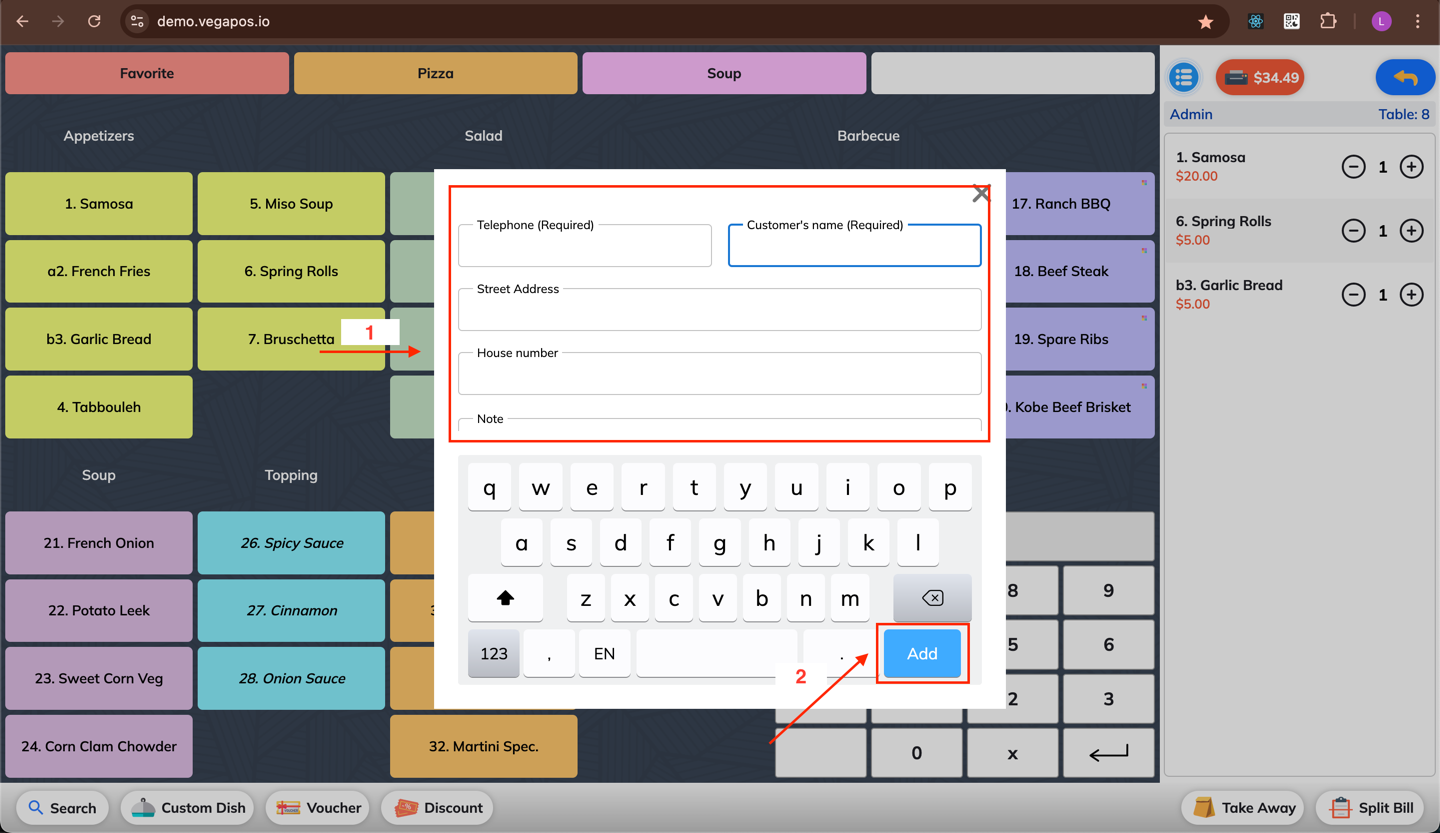Focus the Telephone (Required) field
Image resolution: width=1440 pixels, height=833 pixels.
coord(585,246)
